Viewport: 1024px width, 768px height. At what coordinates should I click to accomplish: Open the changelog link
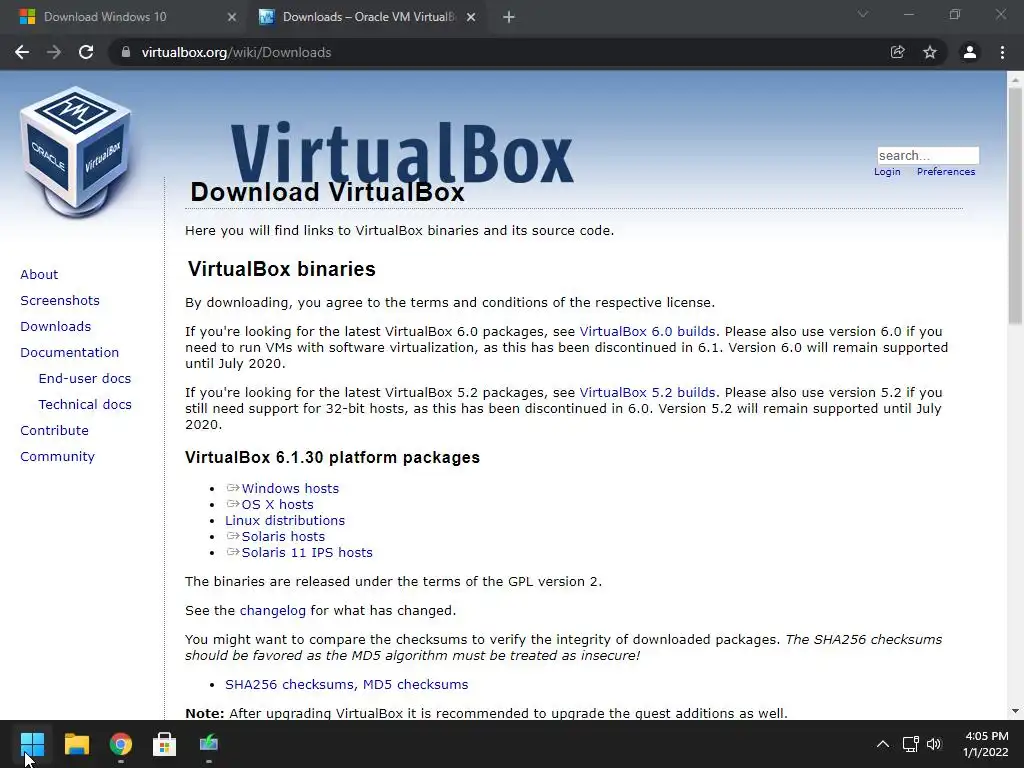pos(272,611)
